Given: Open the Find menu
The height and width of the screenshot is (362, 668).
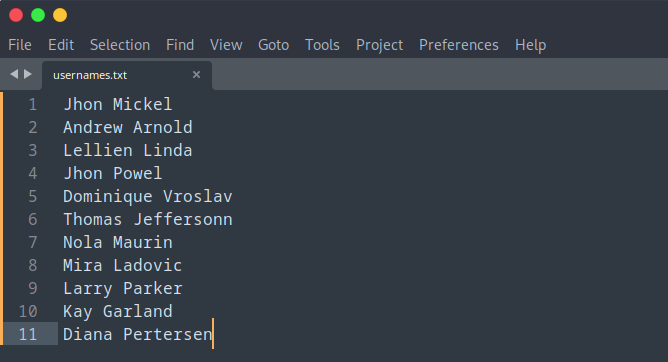Looking at the screenshot, I should click(x=180, y=45).
